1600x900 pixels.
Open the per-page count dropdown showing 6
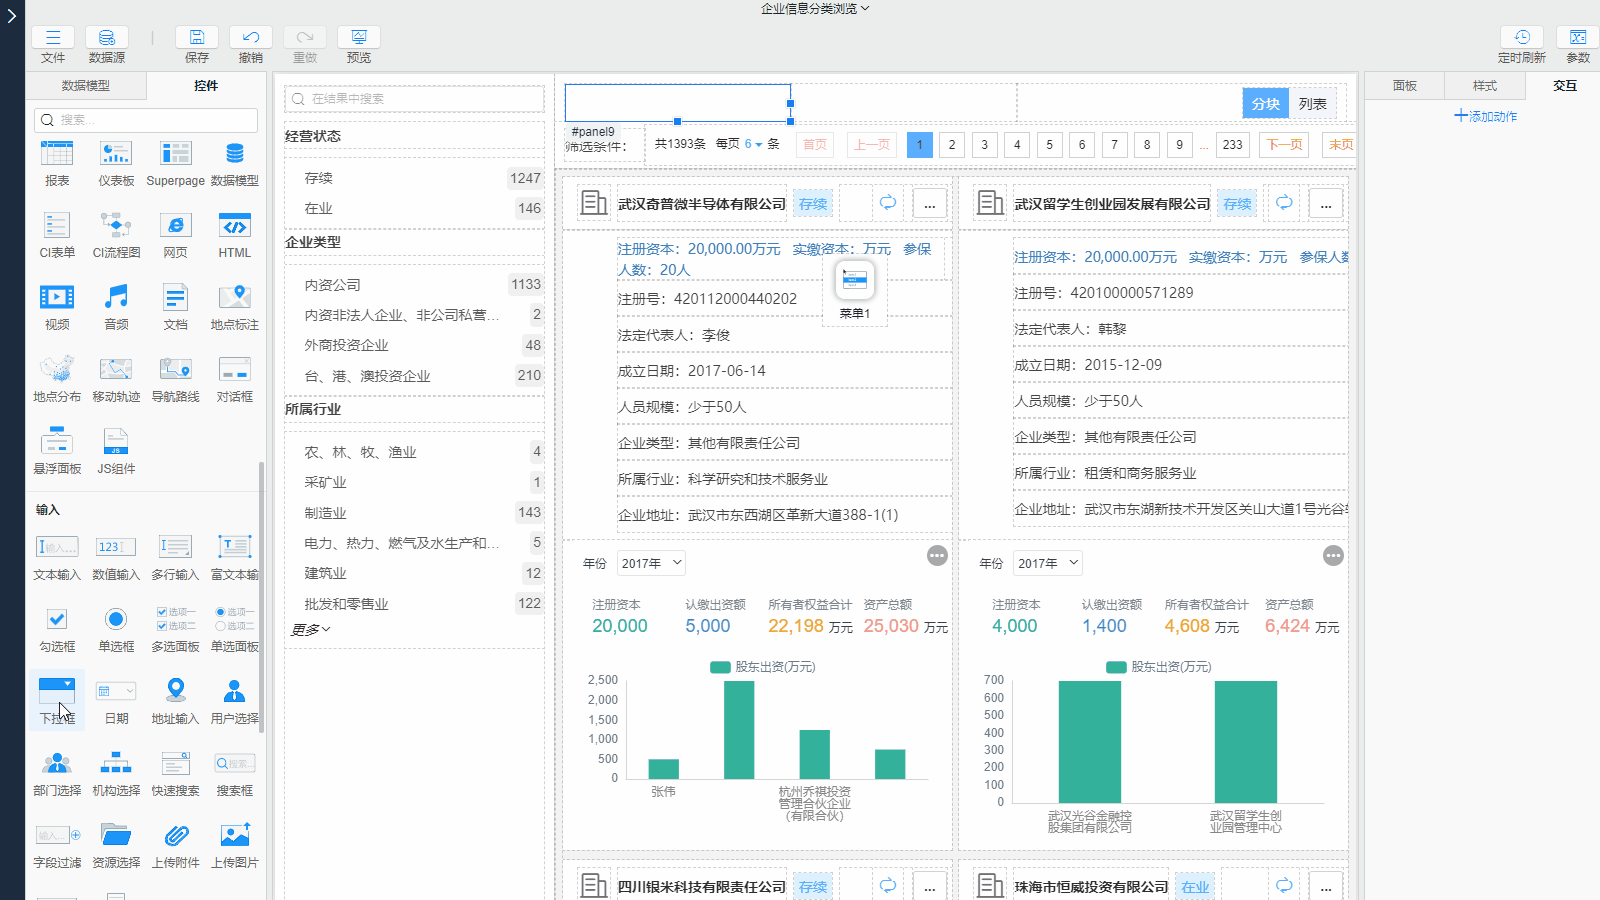(752, 144)
